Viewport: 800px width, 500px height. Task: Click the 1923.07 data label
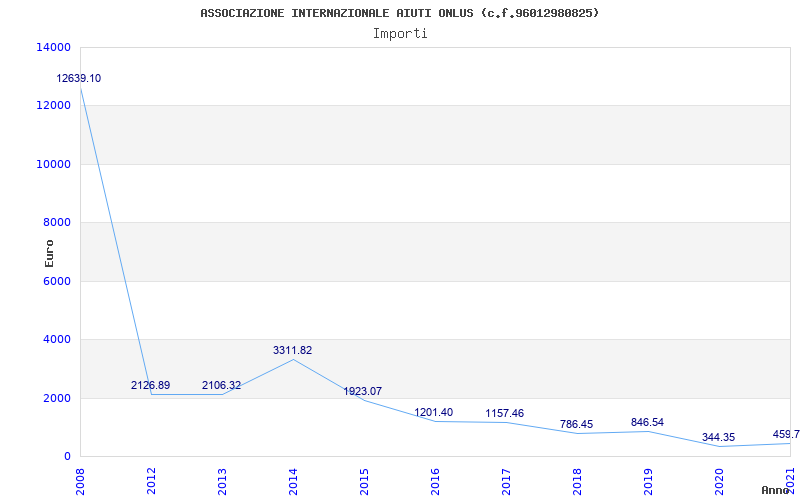(362, 391)
